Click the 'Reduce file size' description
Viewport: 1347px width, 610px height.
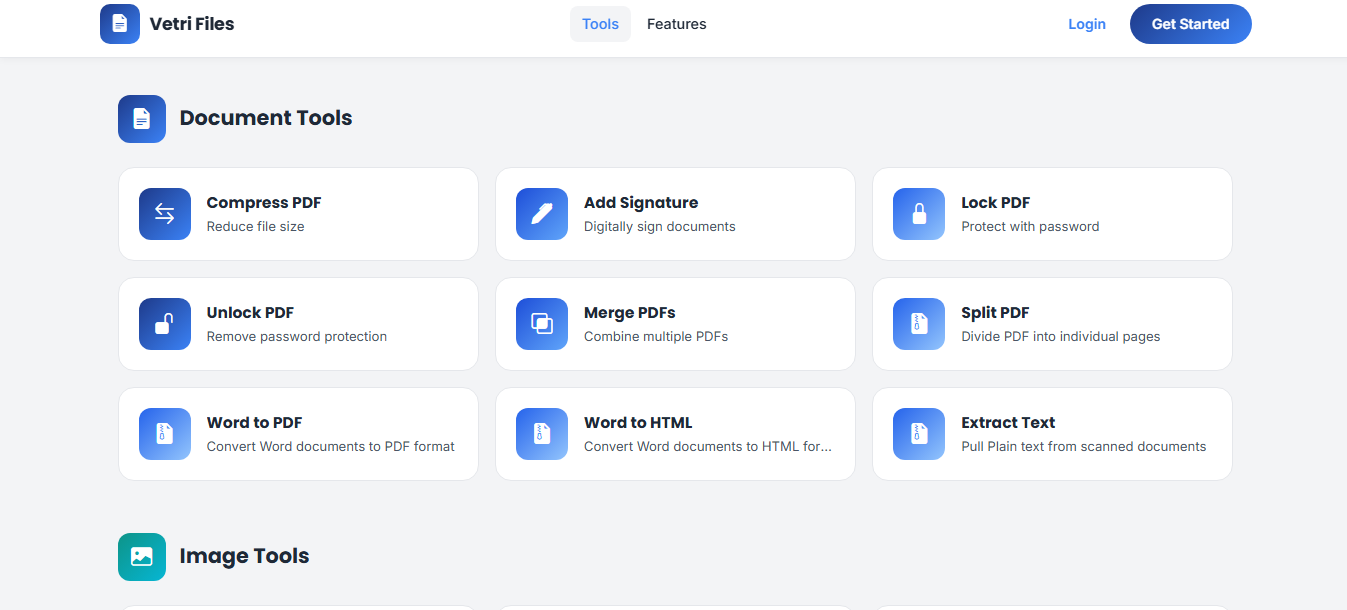pyautogui.click(x=256, y=227)
